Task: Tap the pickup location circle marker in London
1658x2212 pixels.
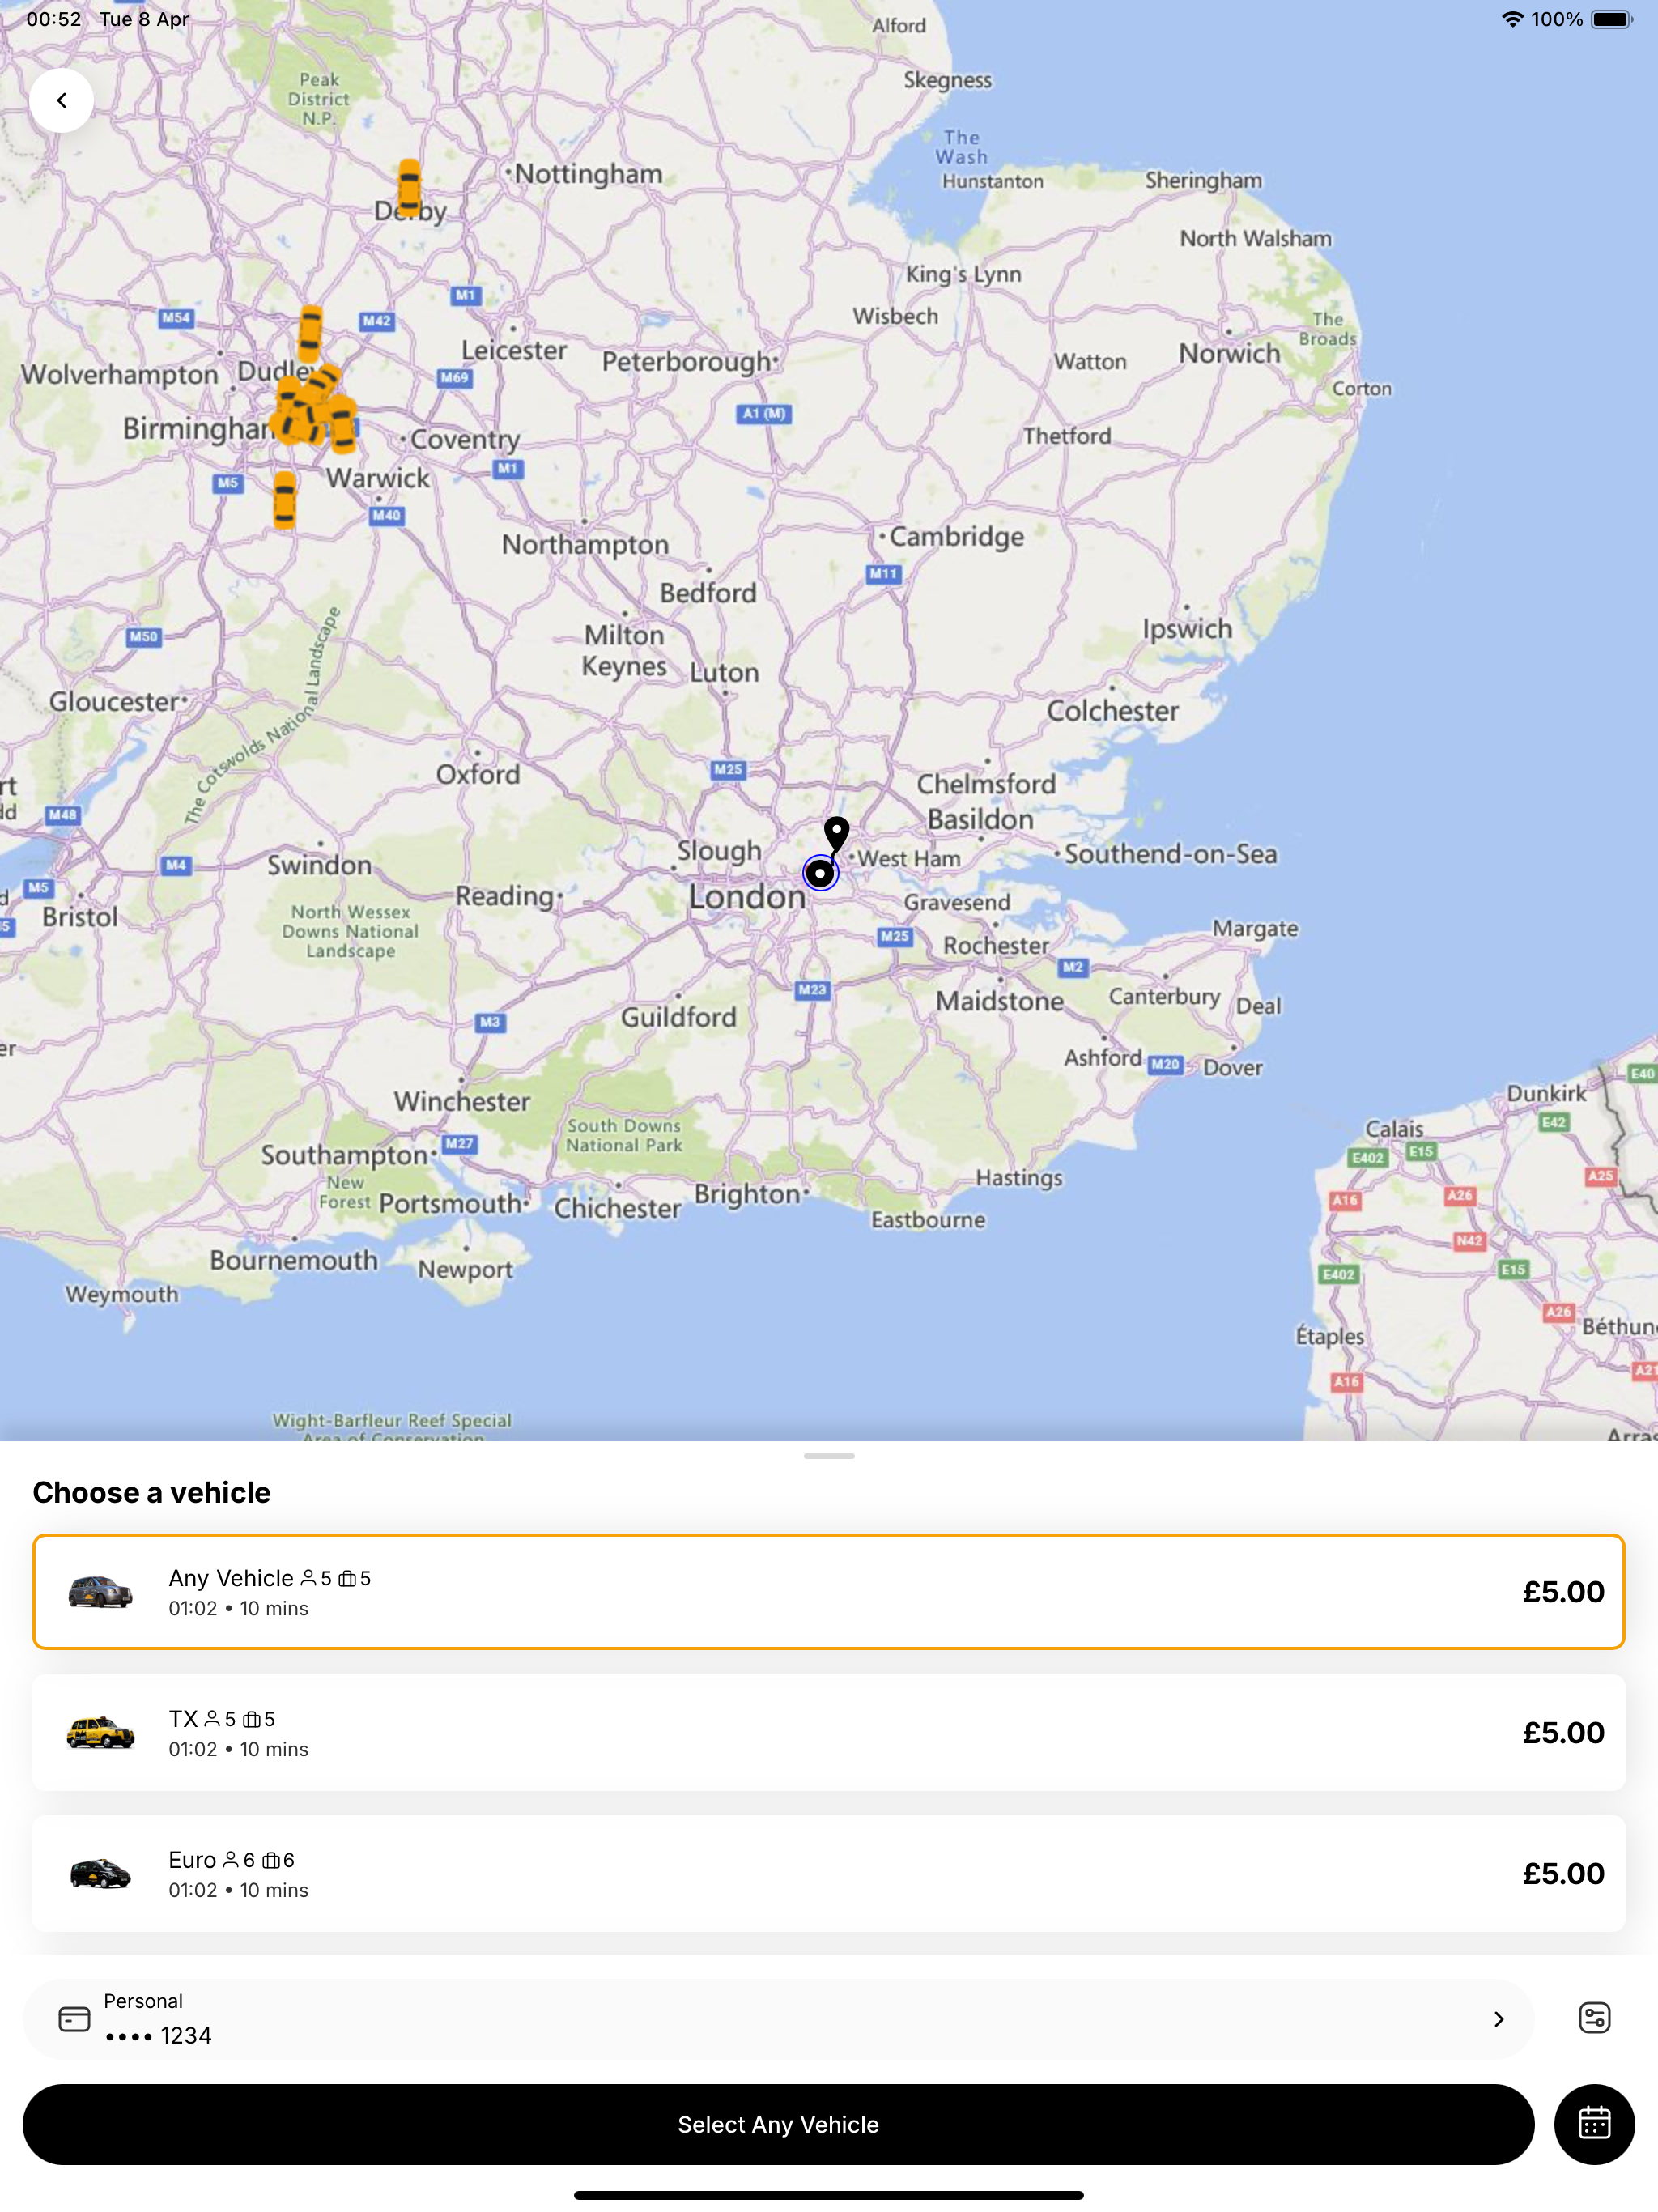Action: [820, 873]
